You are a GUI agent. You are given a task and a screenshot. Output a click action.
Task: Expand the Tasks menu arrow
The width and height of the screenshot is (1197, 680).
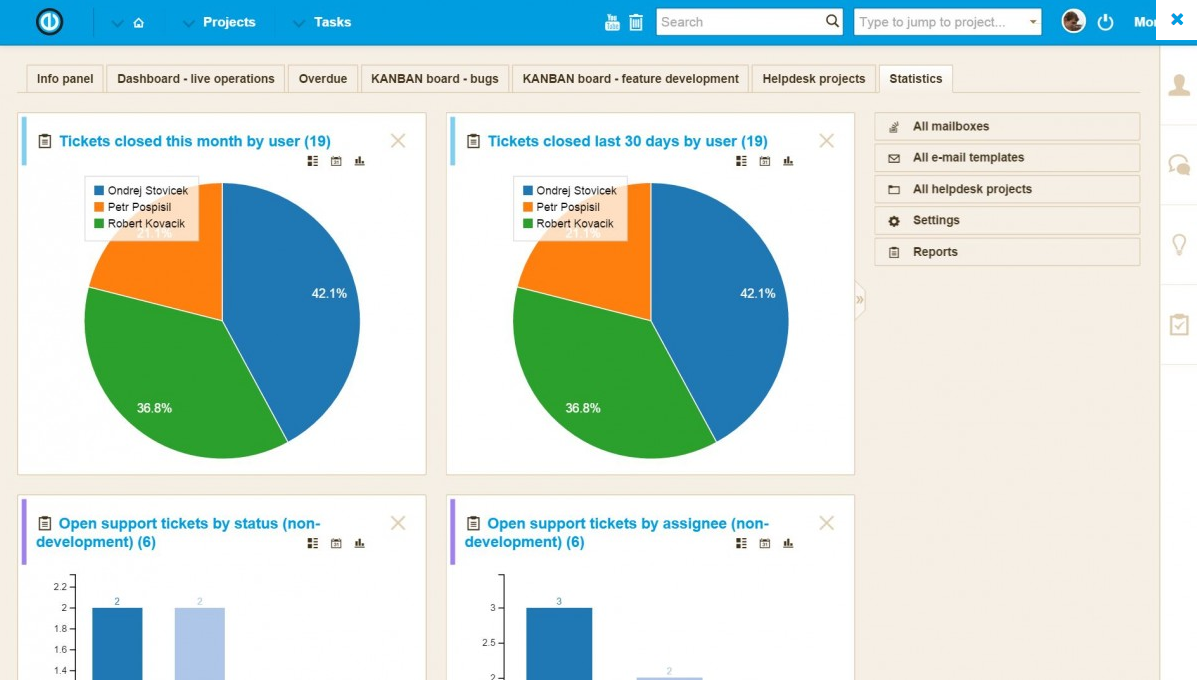298,24
